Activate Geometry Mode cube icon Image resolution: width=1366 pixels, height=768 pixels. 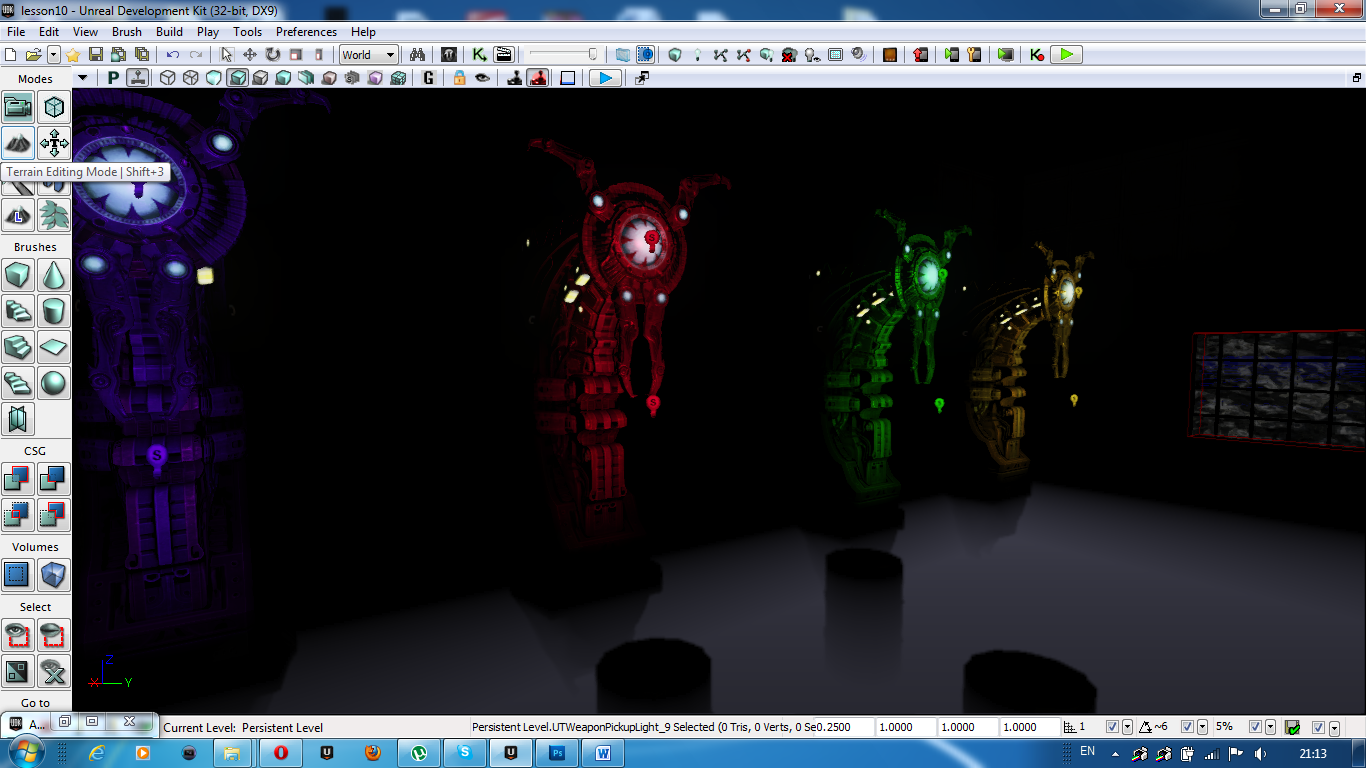point(54,107)
